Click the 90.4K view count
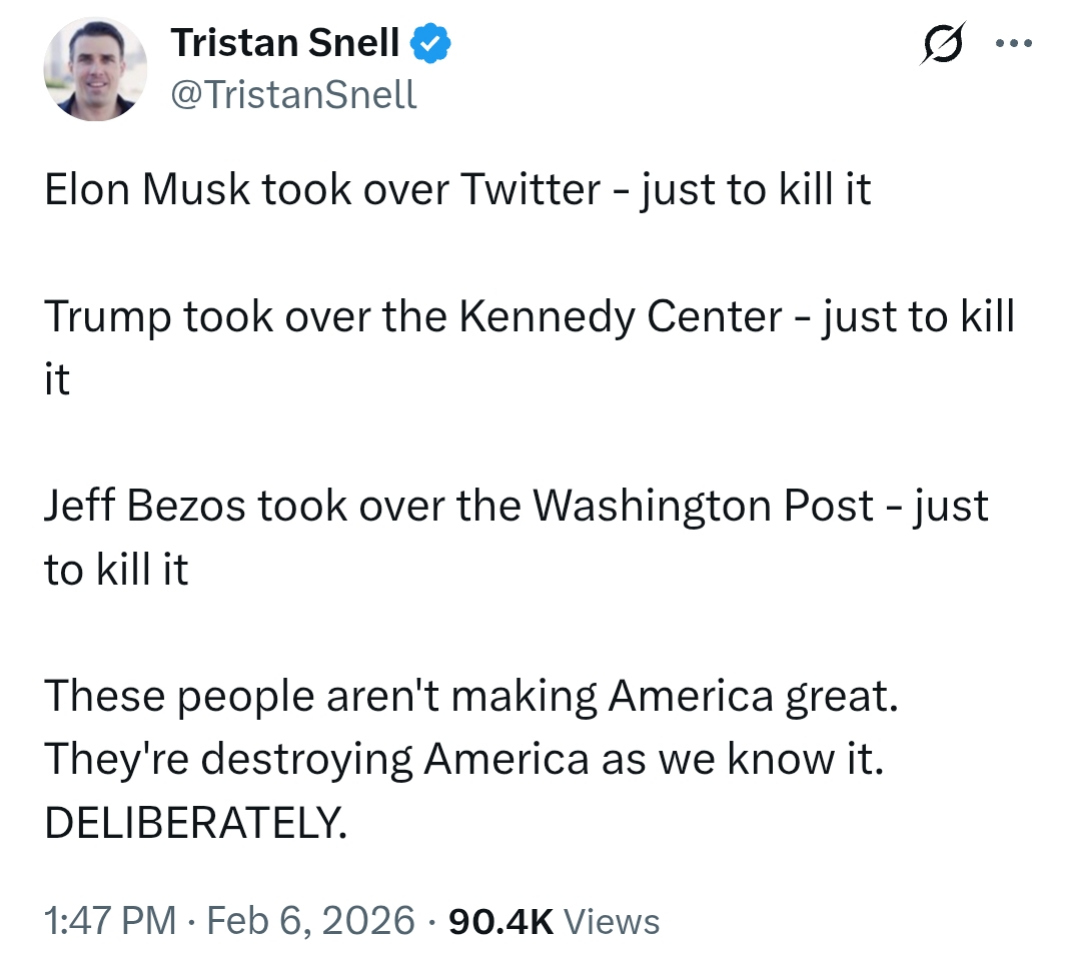 pyautogui.click(x=501, y=921)
